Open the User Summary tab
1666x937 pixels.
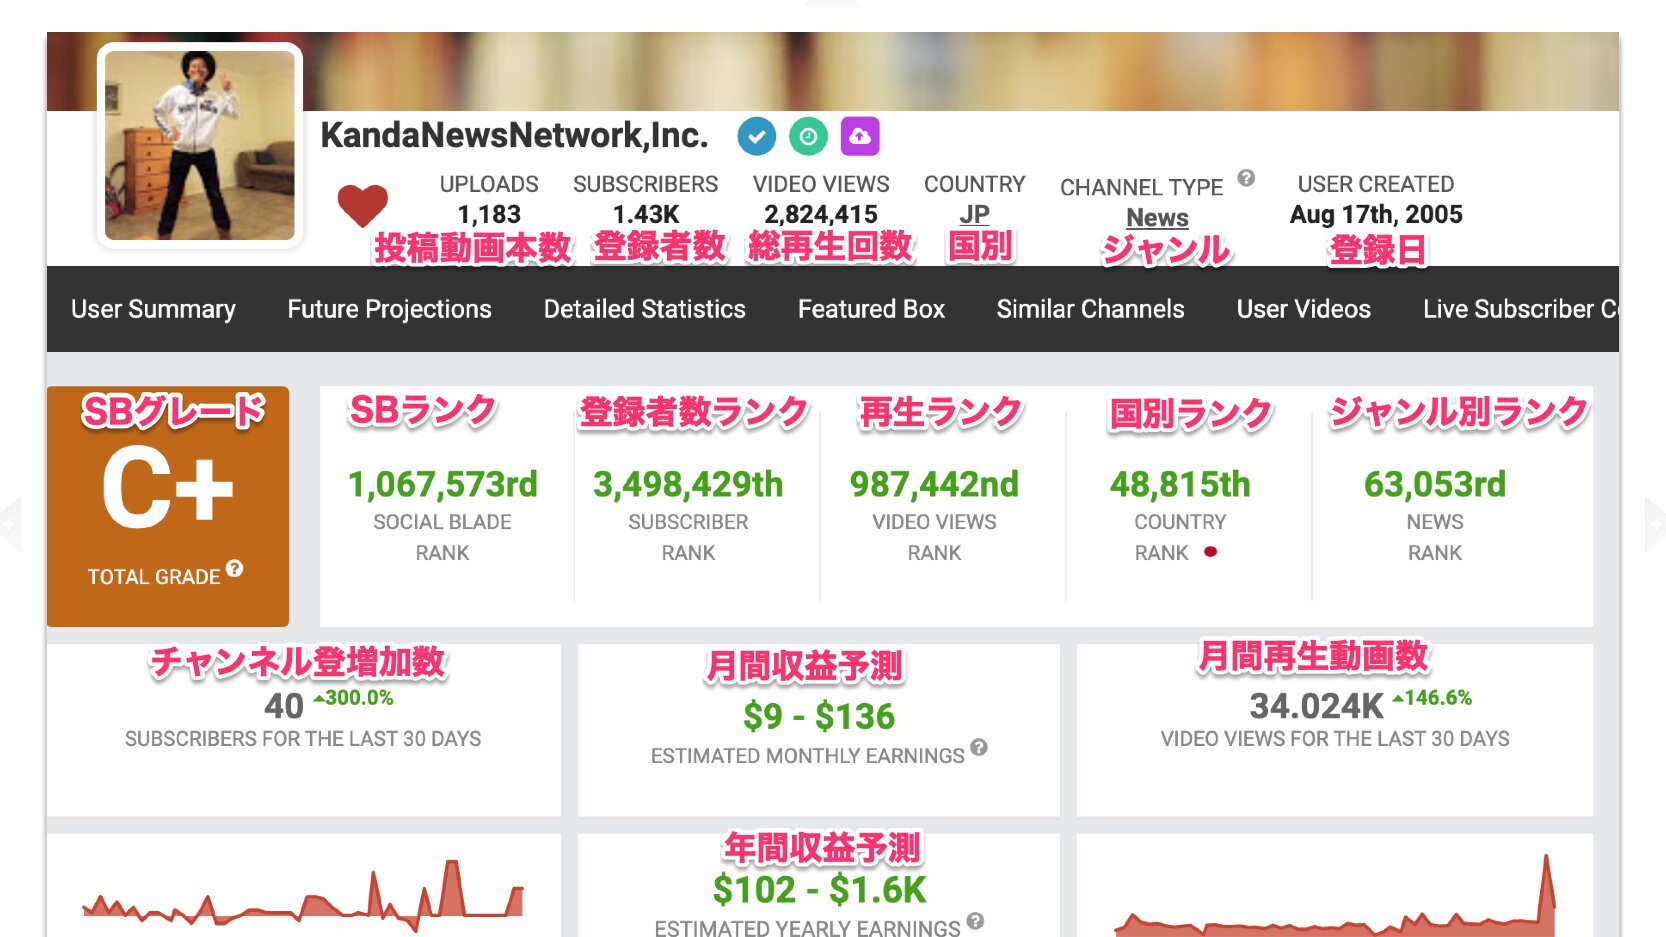[x=153, y=309]
